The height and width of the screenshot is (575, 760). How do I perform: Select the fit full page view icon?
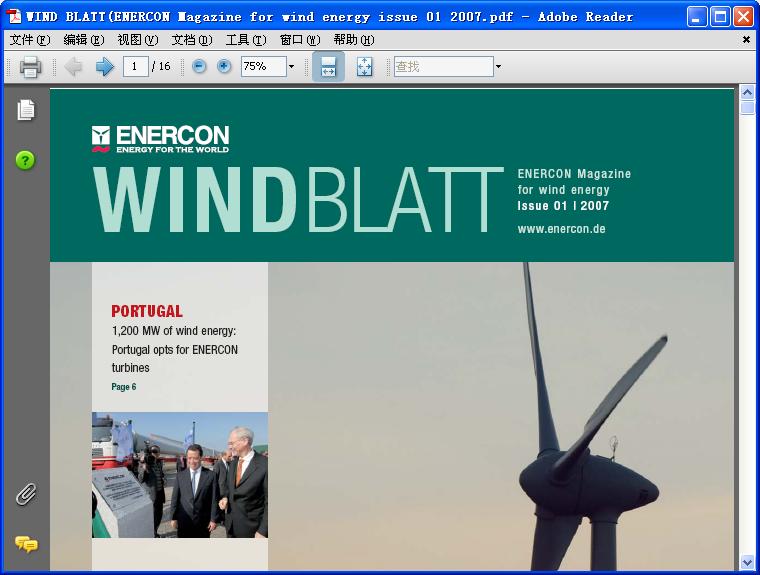click(364, 66)
